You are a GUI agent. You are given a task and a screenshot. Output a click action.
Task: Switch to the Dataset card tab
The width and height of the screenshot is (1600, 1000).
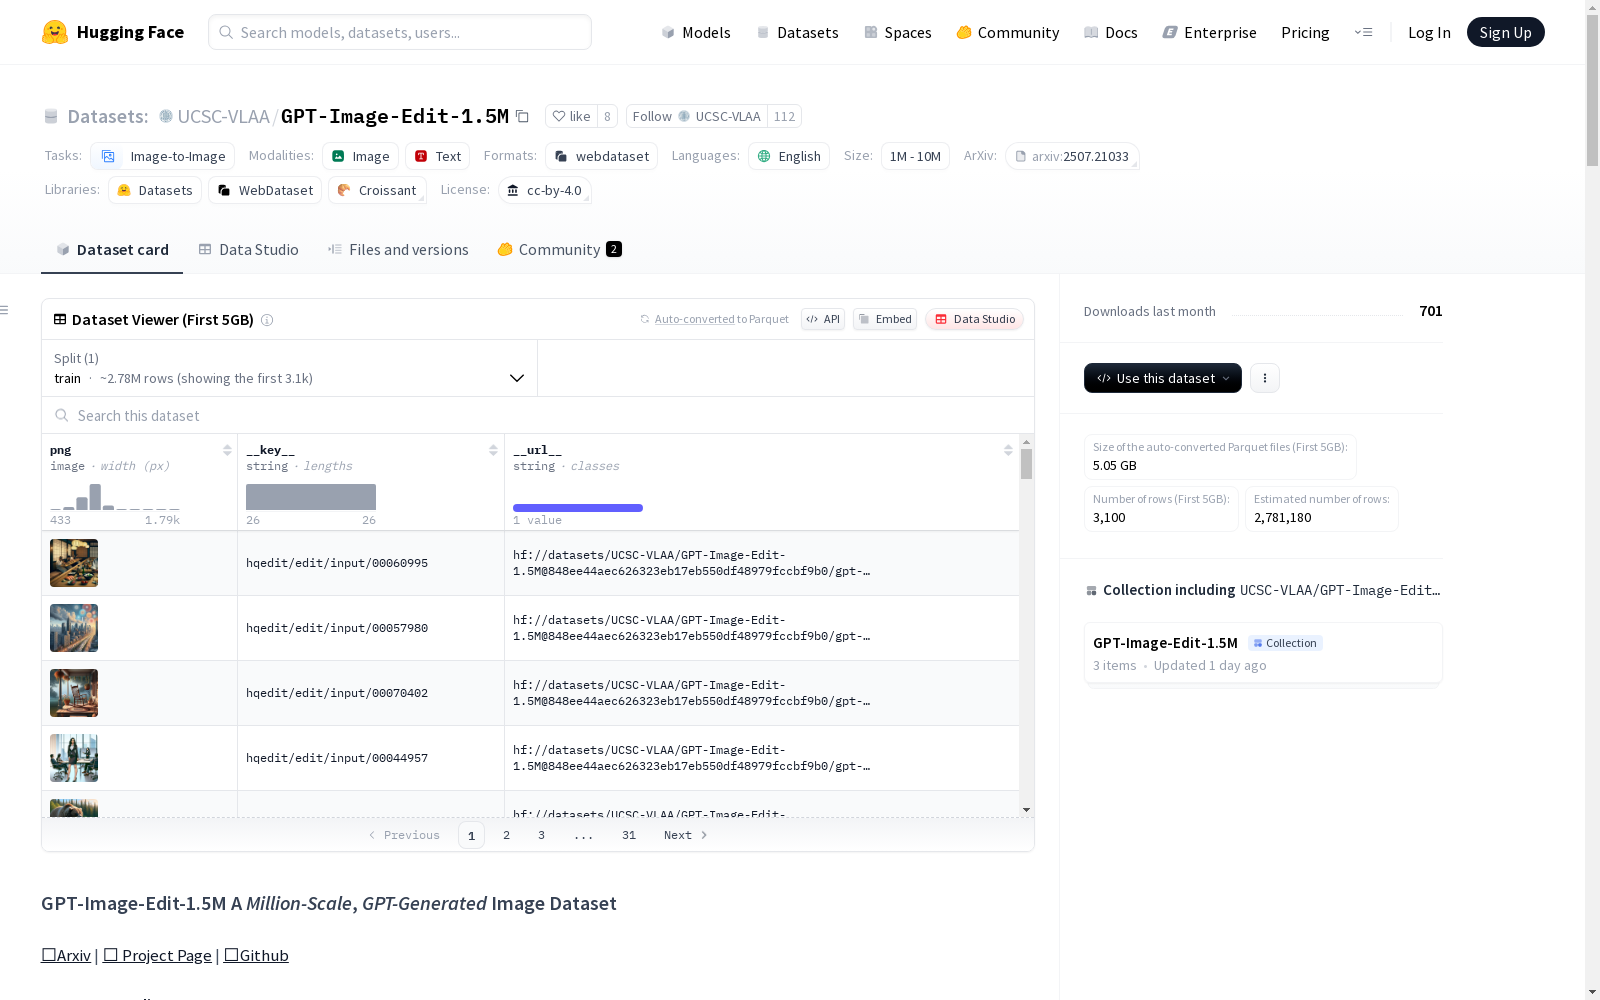point(112,250)
